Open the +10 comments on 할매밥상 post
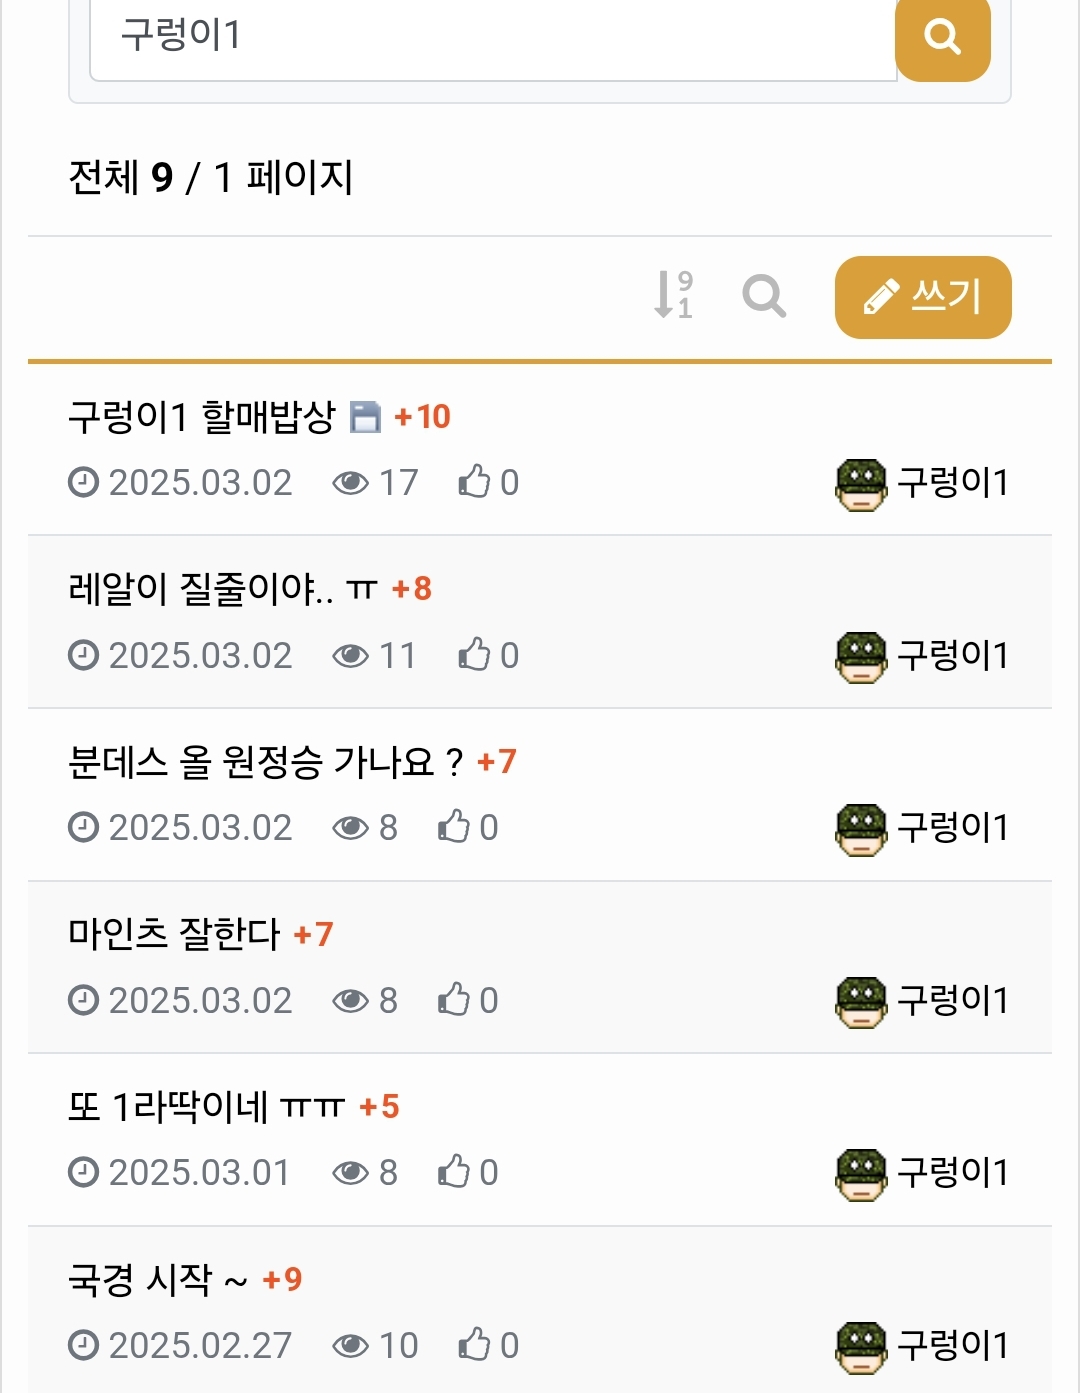Viewport: 1080px width, 1393px height. (x=423, y=417)
